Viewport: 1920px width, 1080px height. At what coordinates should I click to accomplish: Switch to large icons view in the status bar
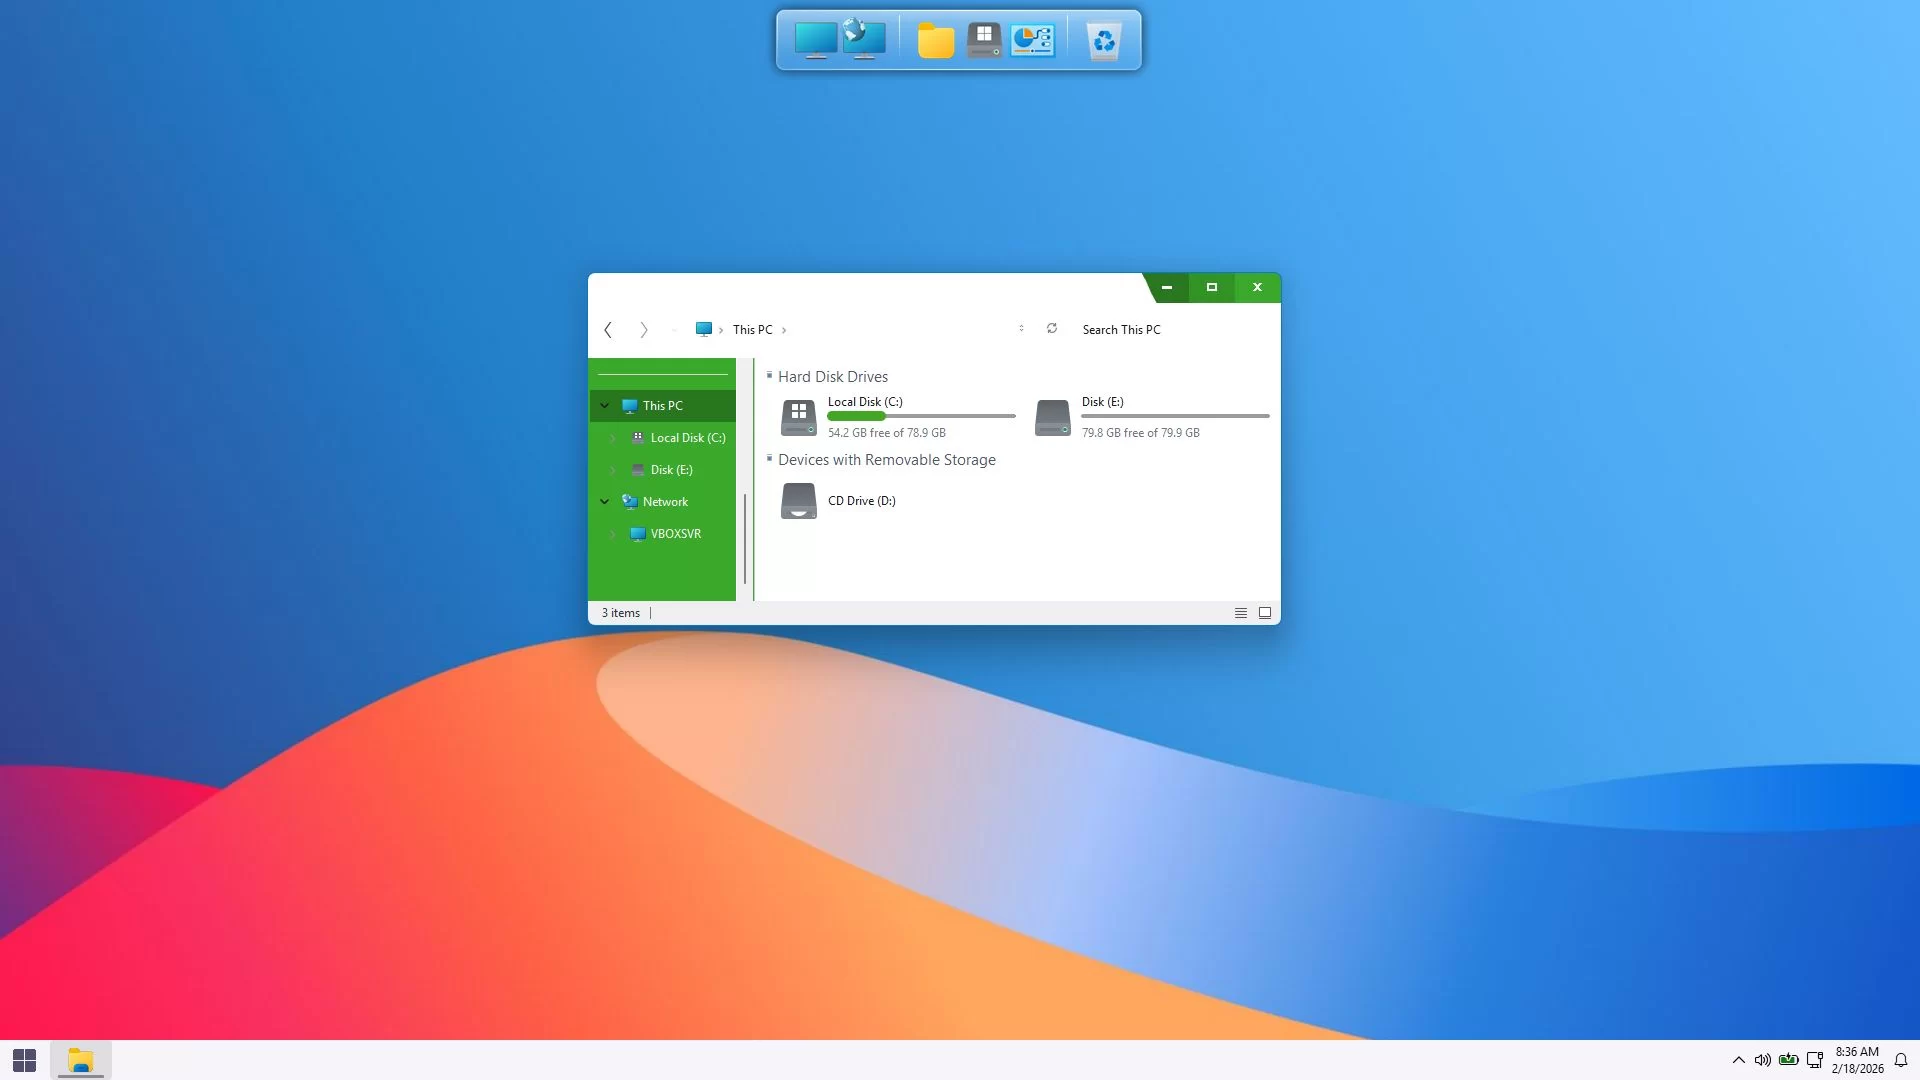(1264, 612)
